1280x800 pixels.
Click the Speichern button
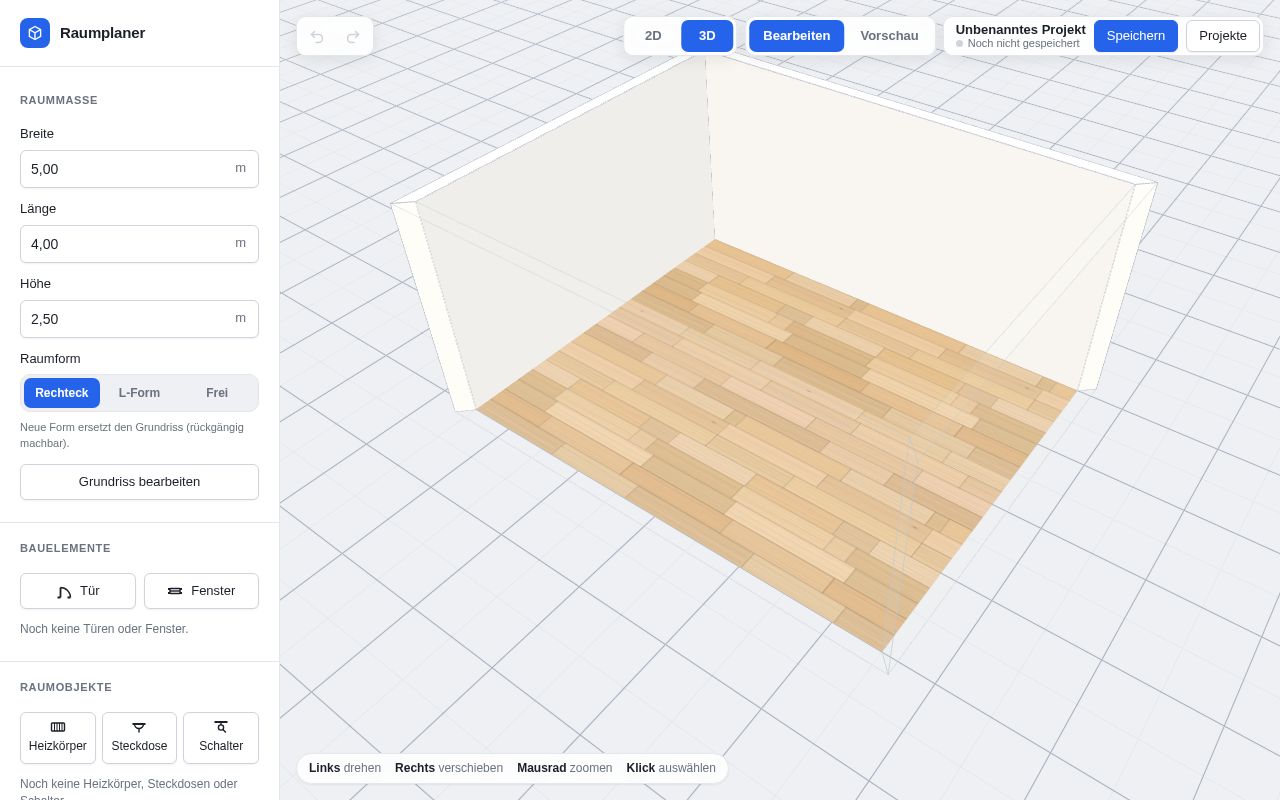[x=1136, y=36]
